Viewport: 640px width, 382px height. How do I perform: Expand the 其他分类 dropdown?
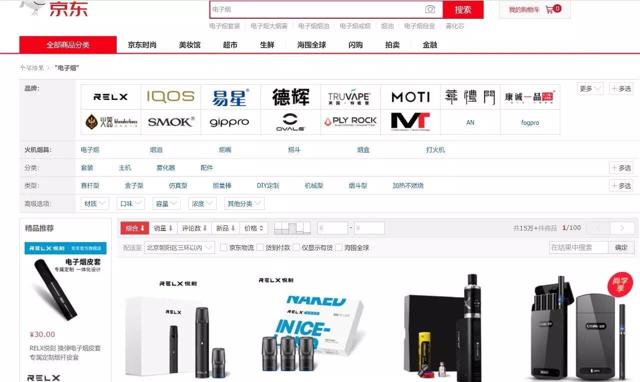coord(244,203)
